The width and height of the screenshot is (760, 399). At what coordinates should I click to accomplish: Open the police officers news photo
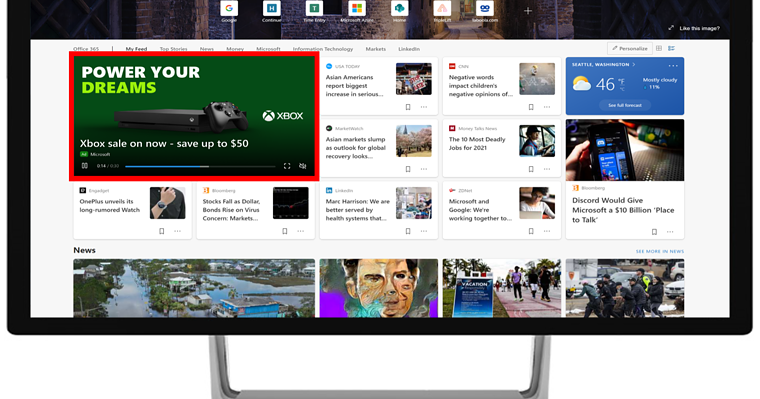625,288
